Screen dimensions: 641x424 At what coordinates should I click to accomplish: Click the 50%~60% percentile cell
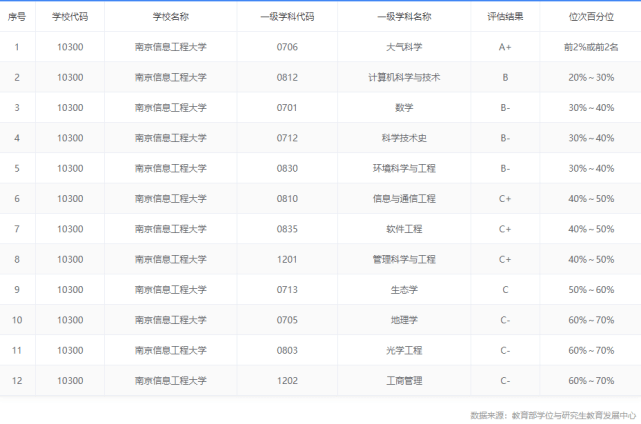[x=591, y=289]
